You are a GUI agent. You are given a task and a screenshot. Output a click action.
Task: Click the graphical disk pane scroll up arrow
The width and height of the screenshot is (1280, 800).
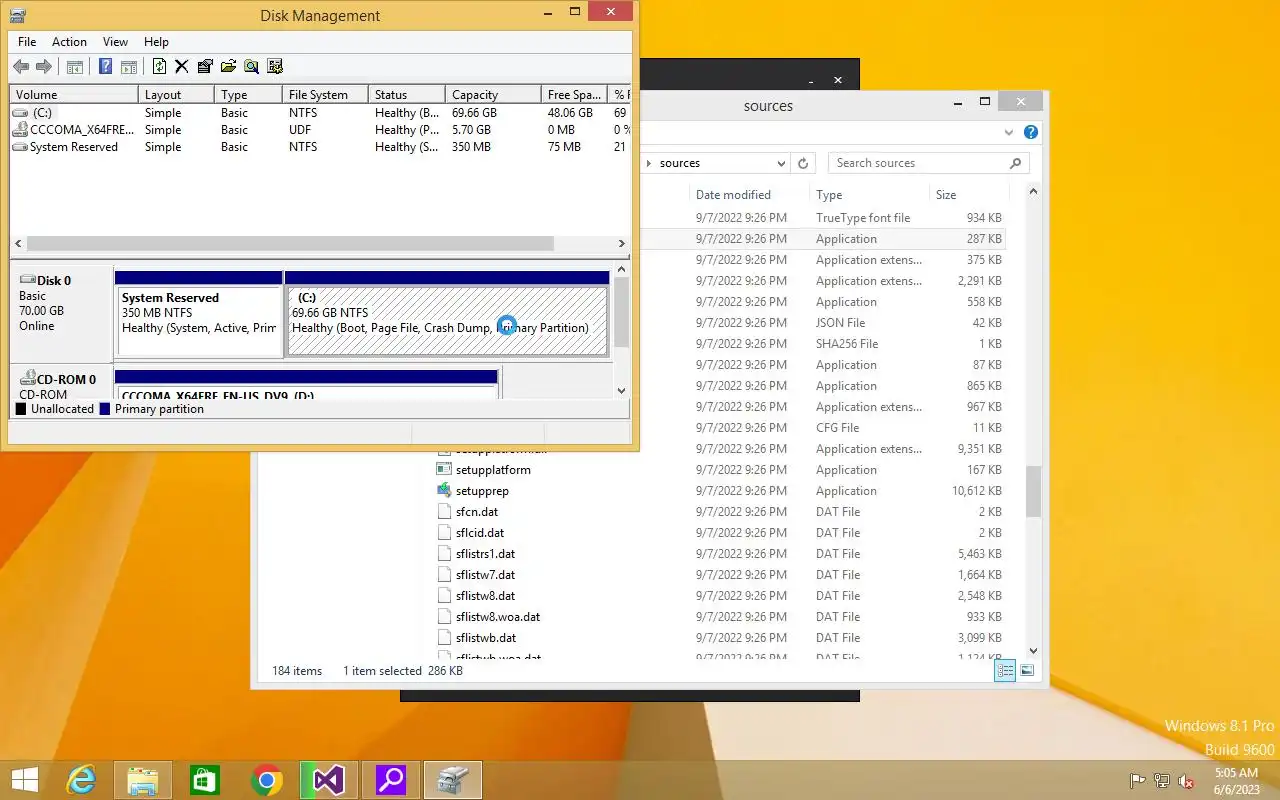(x=621, y=269)
